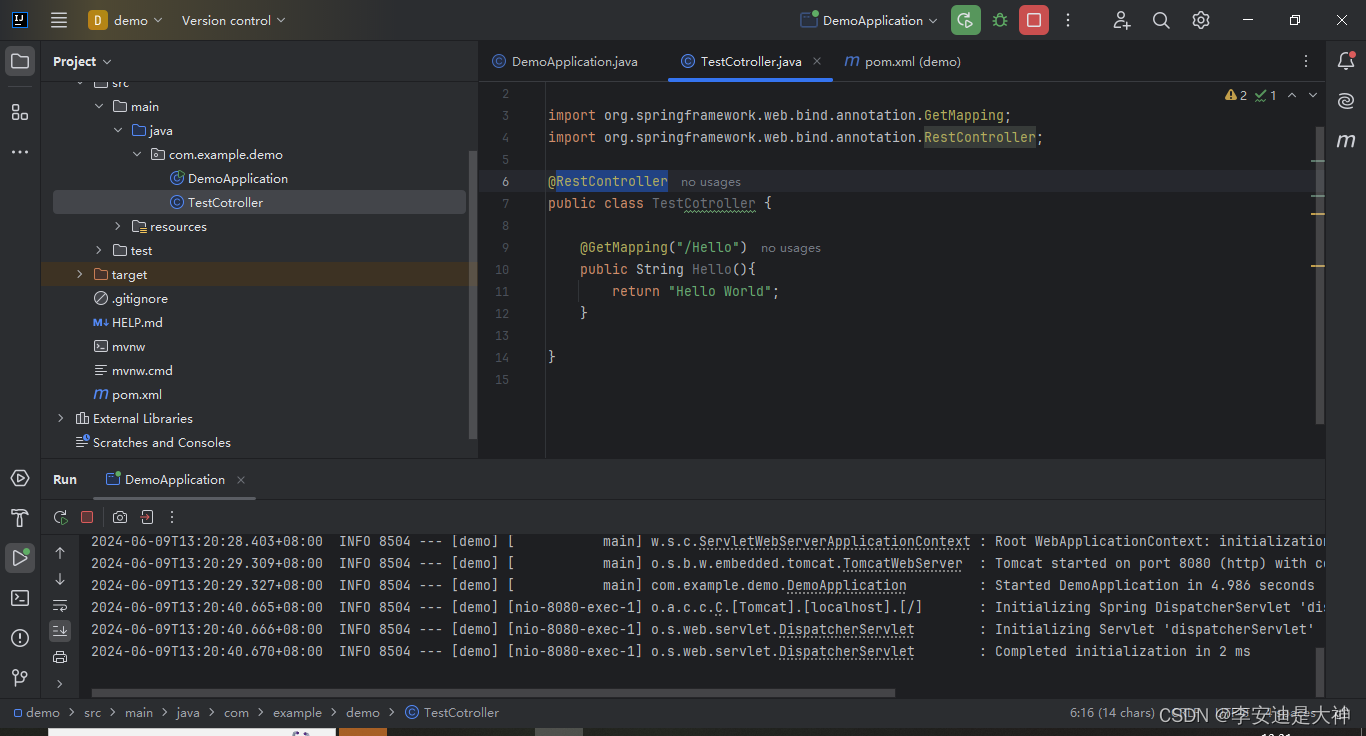Rerun the app from the Run panel toolbar

click(x=61, y=517)
